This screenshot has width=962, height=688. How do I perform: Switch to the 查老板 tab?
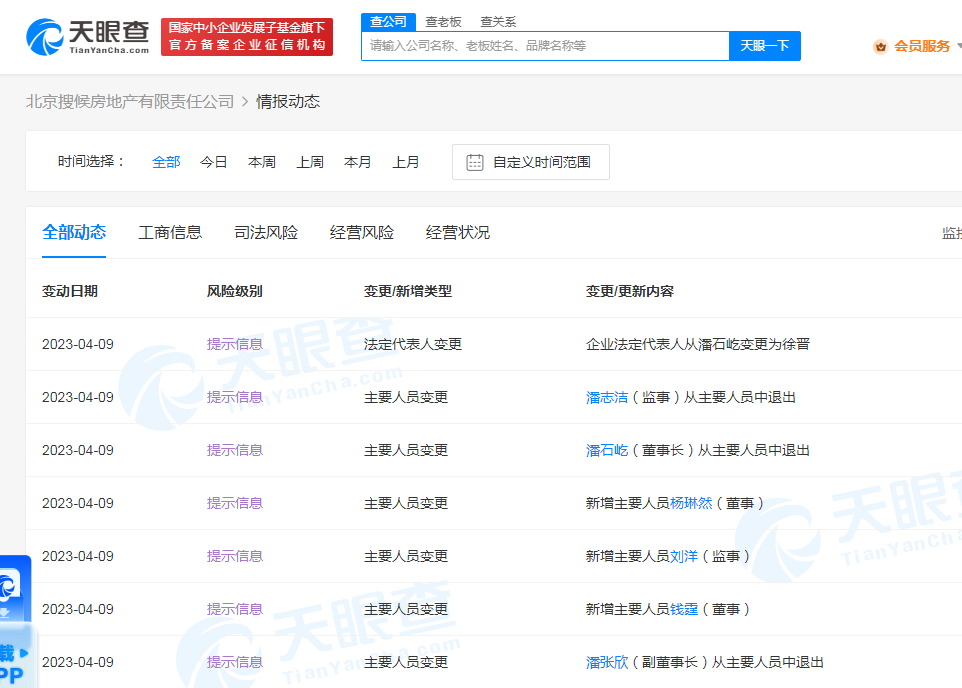click(x=442, y=21)
